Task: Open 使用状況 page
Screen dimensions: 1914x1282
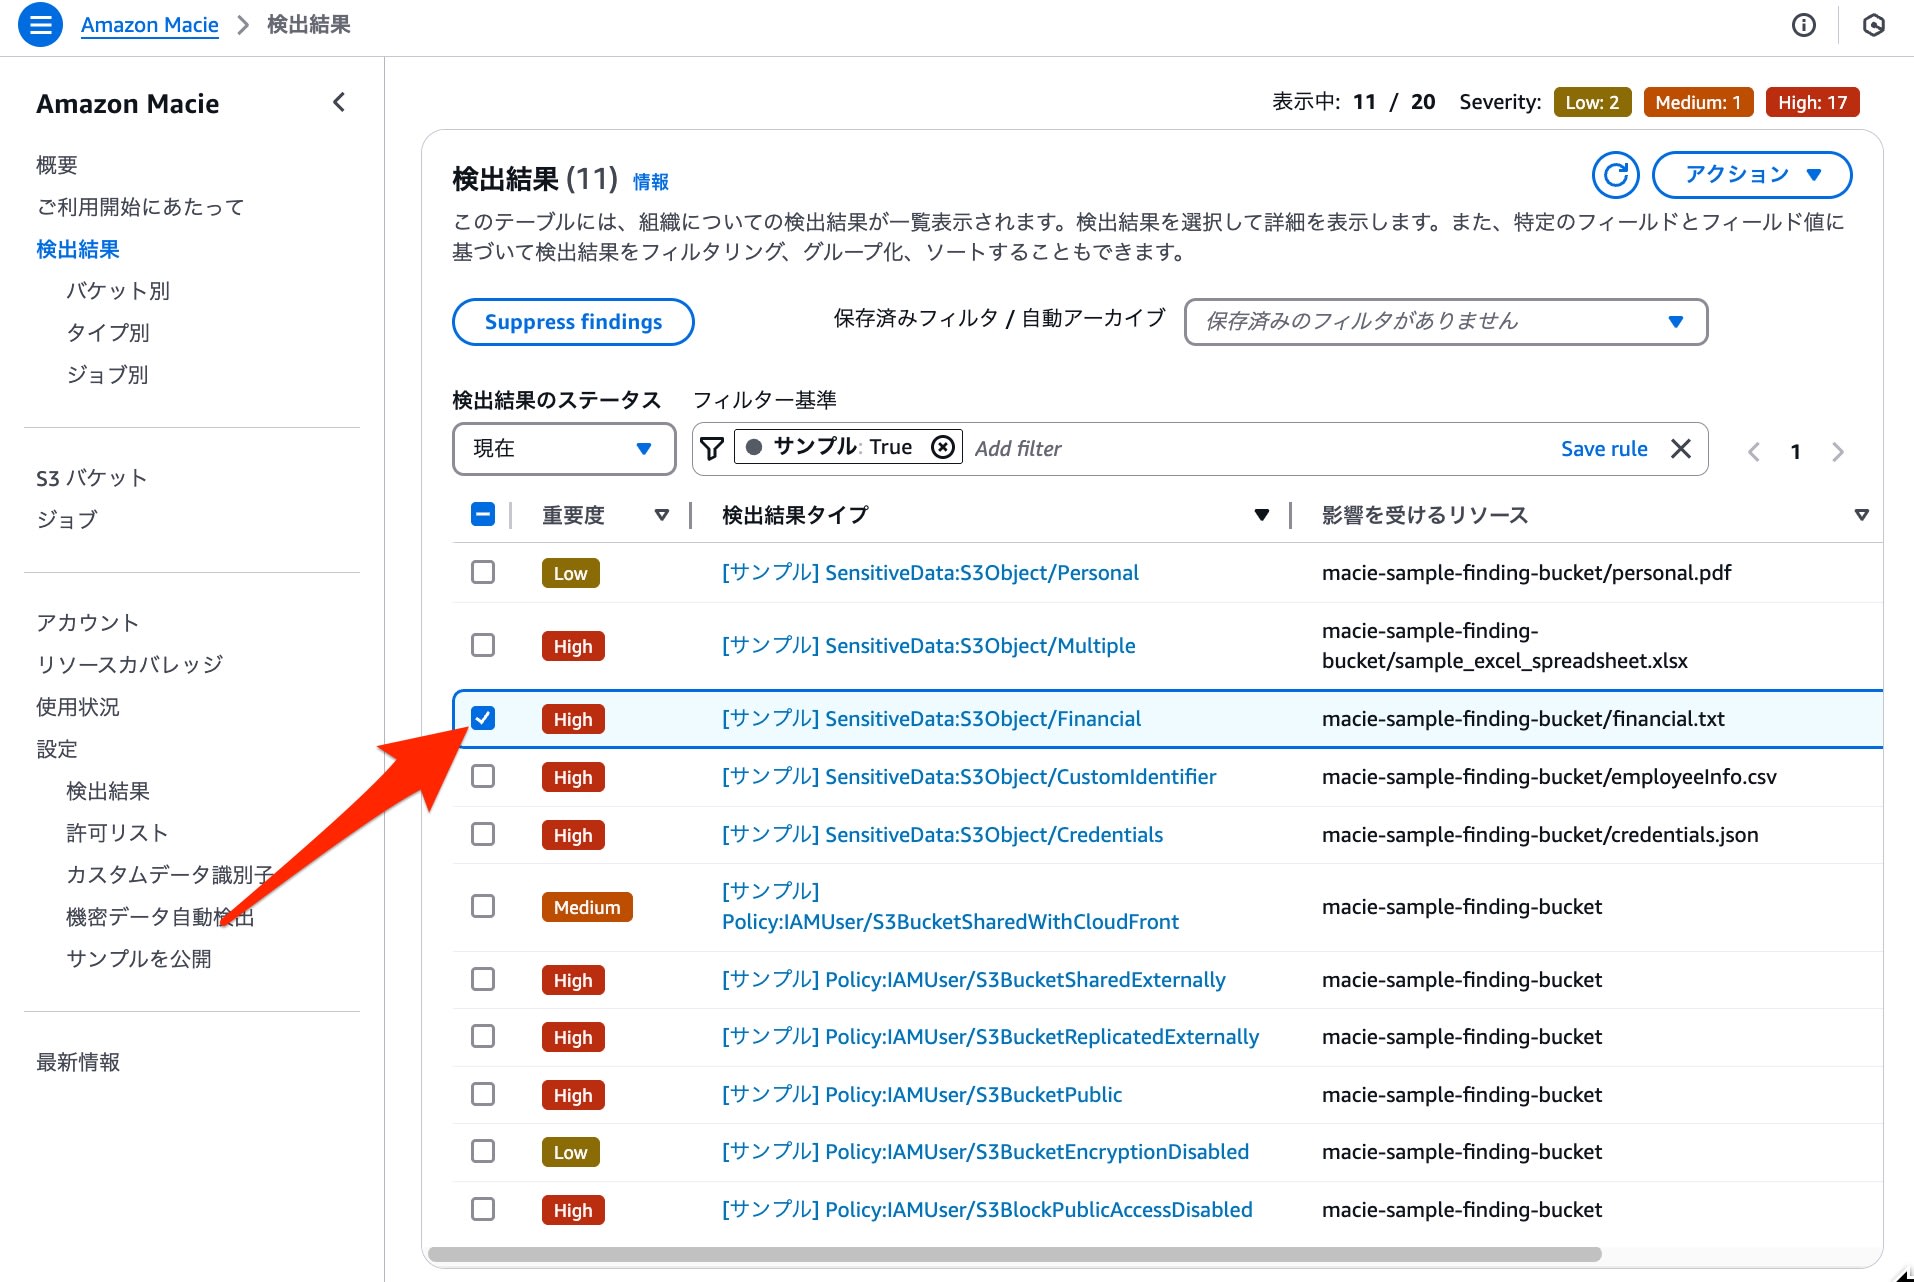Action: coord(78,707)
